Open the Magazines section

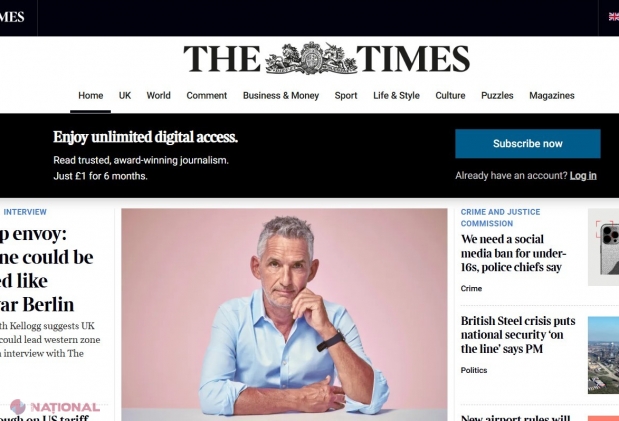pos(551,96)
